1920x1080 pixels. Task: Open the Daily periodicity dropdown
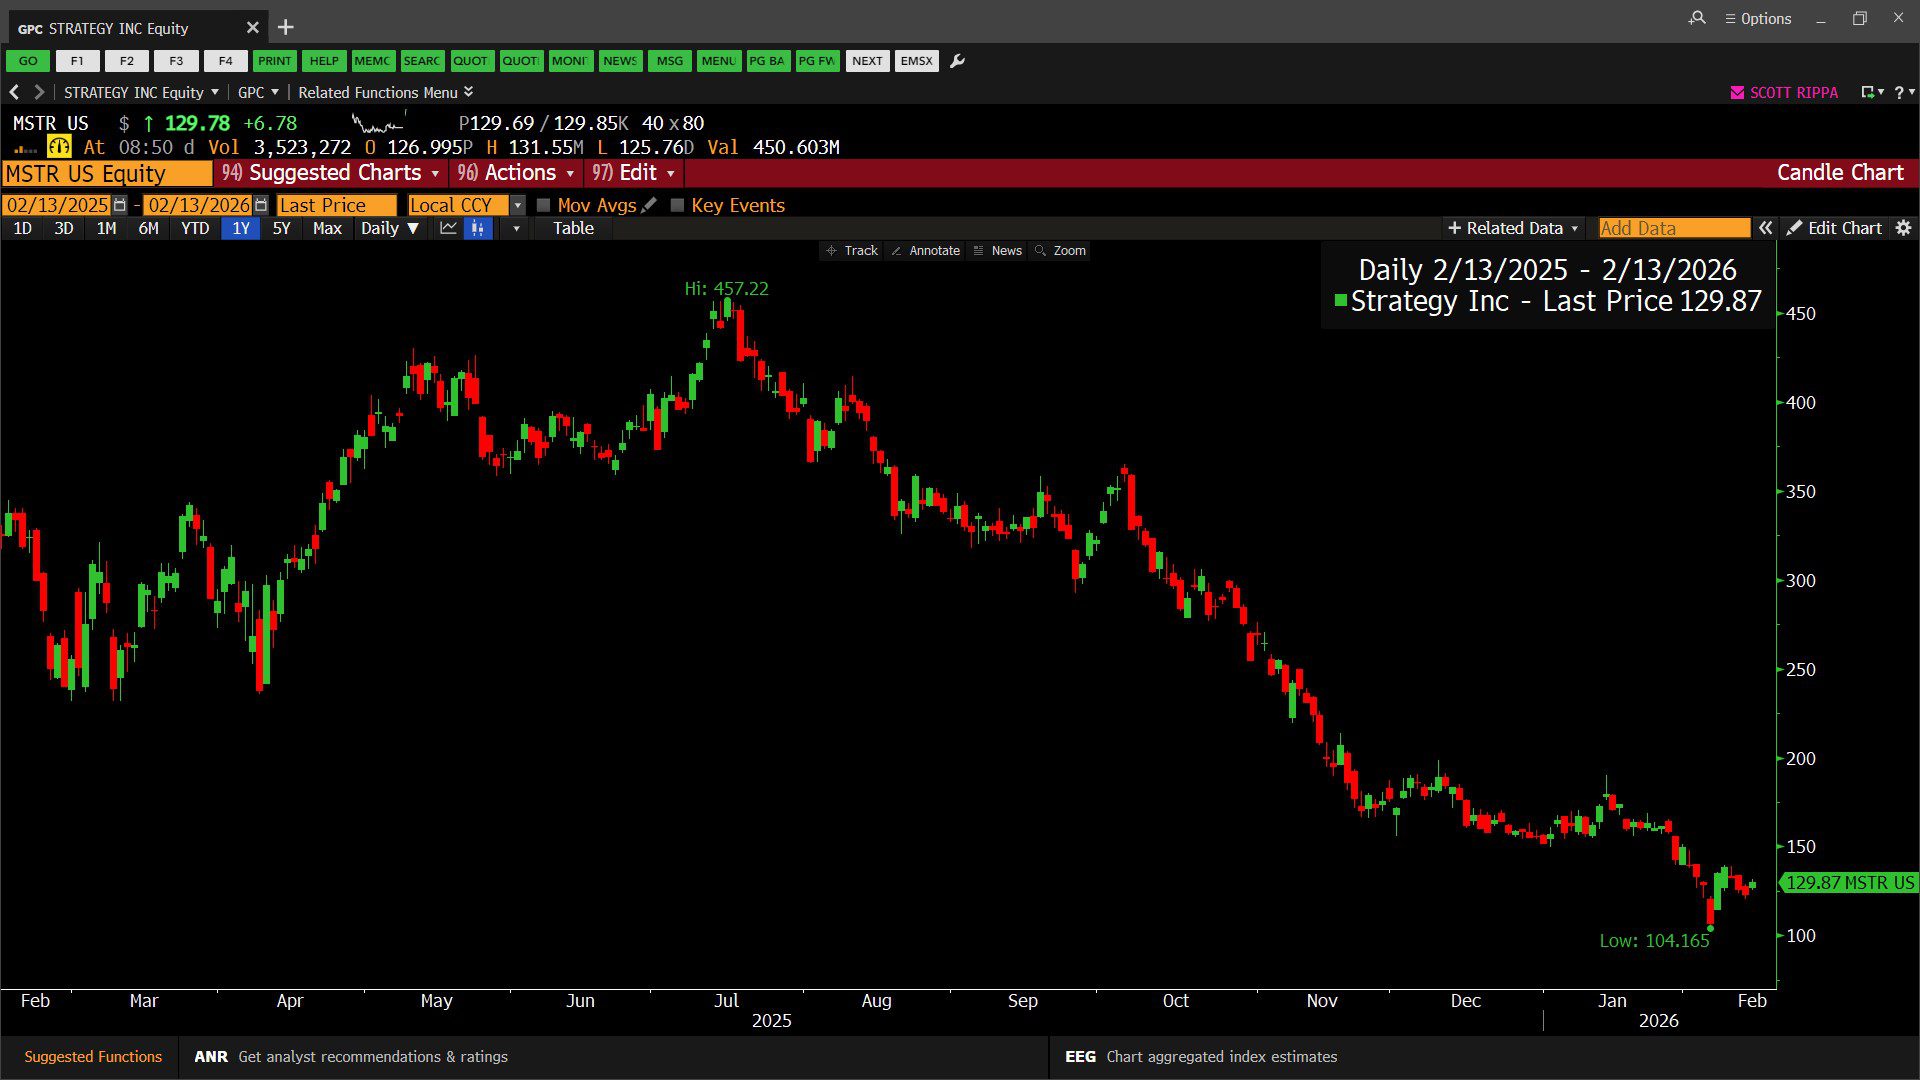click(x=390, y=228)
